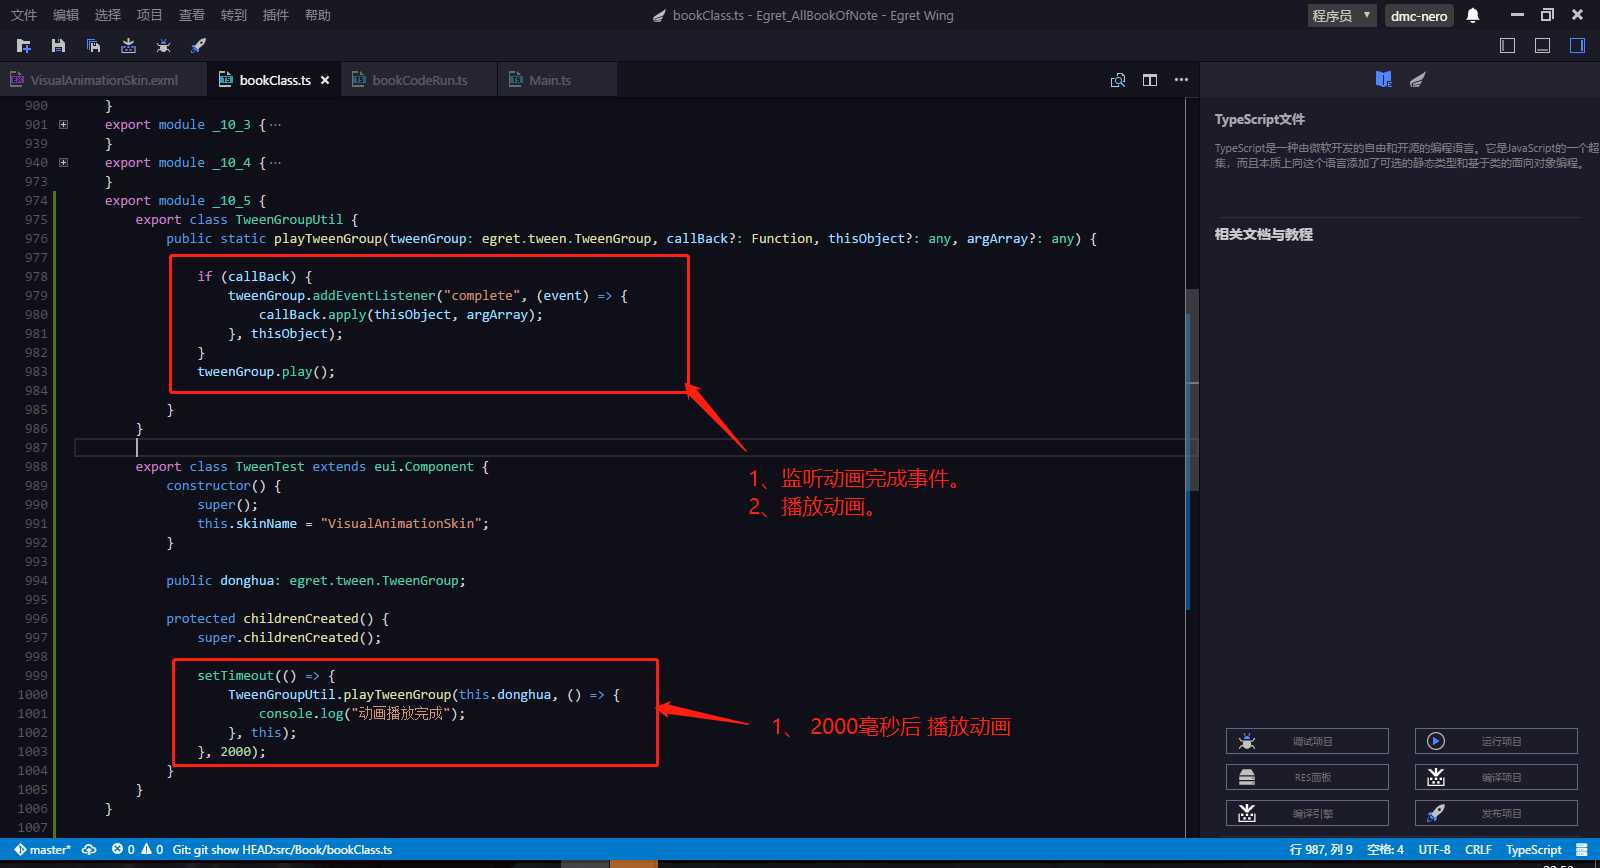Open the 选择 menu

tap(108, 15)
